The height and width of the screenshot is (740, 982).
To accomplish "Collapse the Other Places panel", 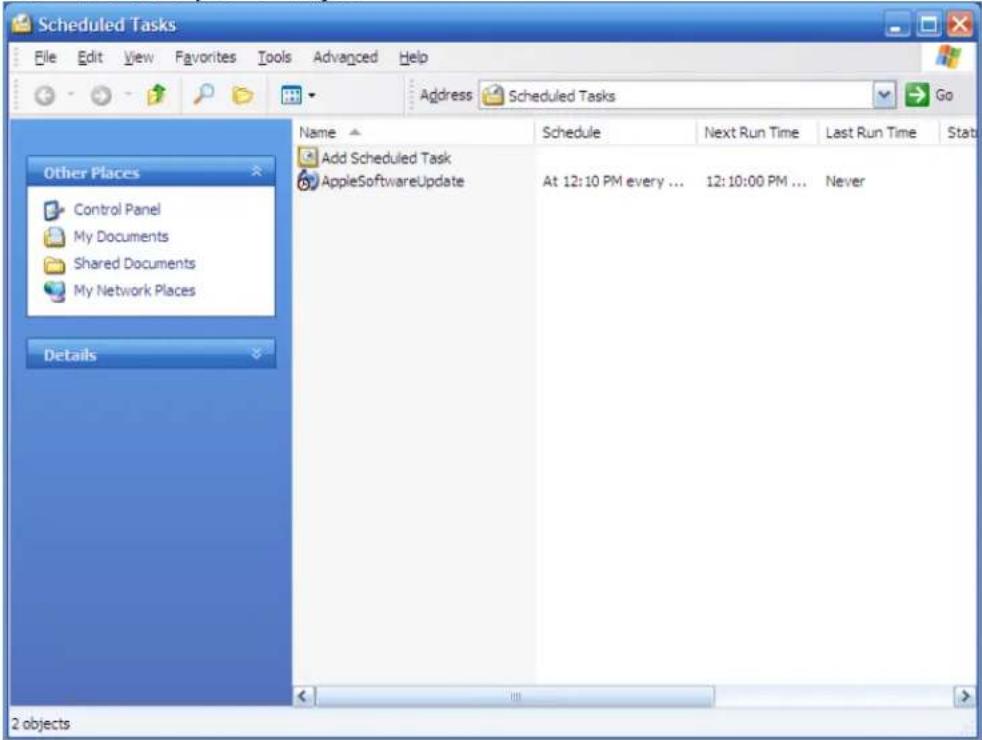I will (x=256, y=172).
